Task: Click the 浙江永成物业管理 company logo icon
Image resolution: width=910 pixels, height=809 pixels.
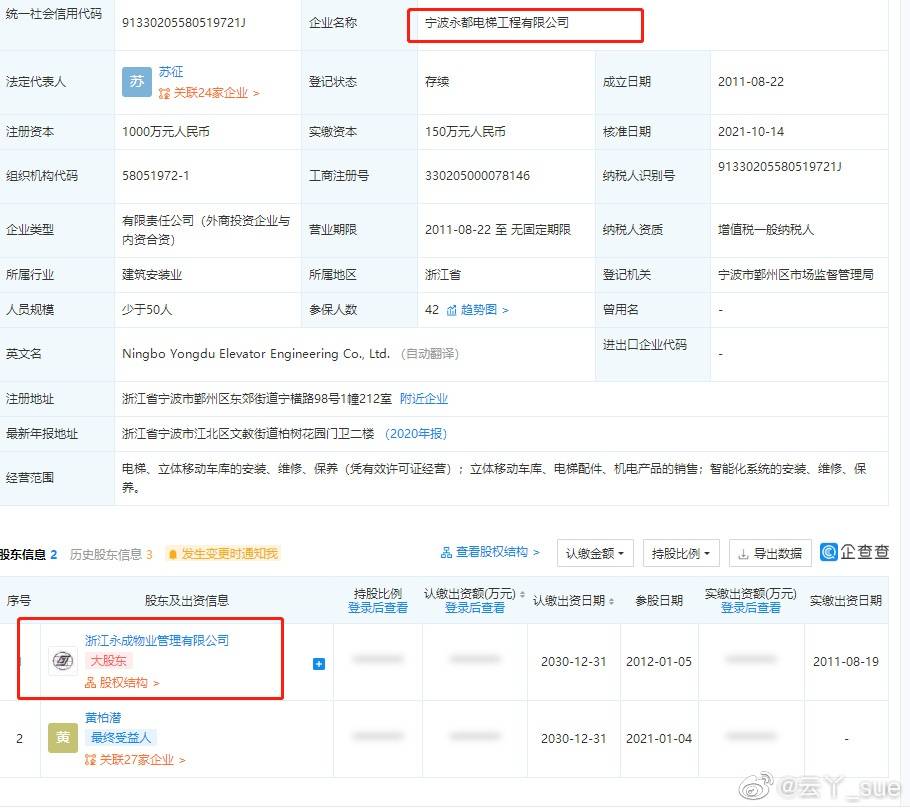Action: point(62,661)
